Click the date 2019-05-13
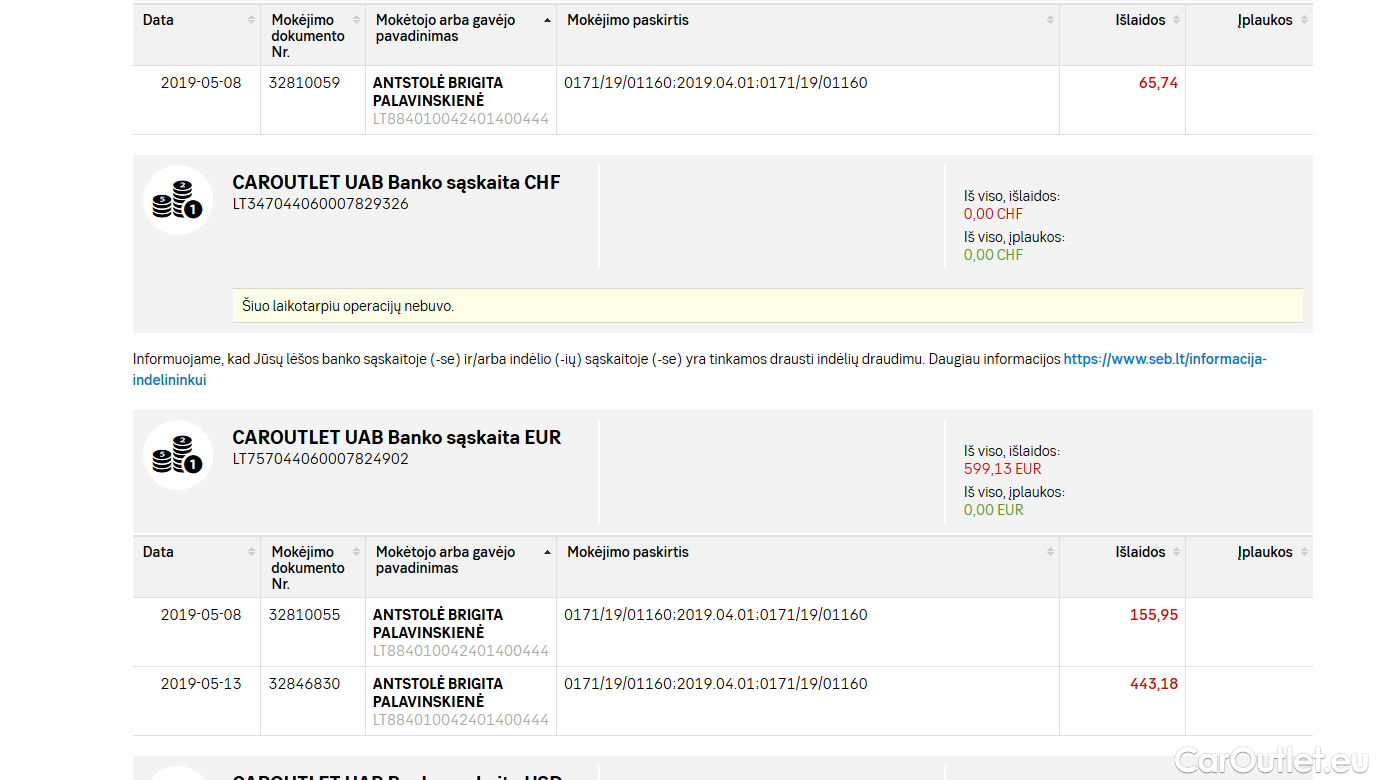Viewport: 1379px width, 780px height. [201, 684]
